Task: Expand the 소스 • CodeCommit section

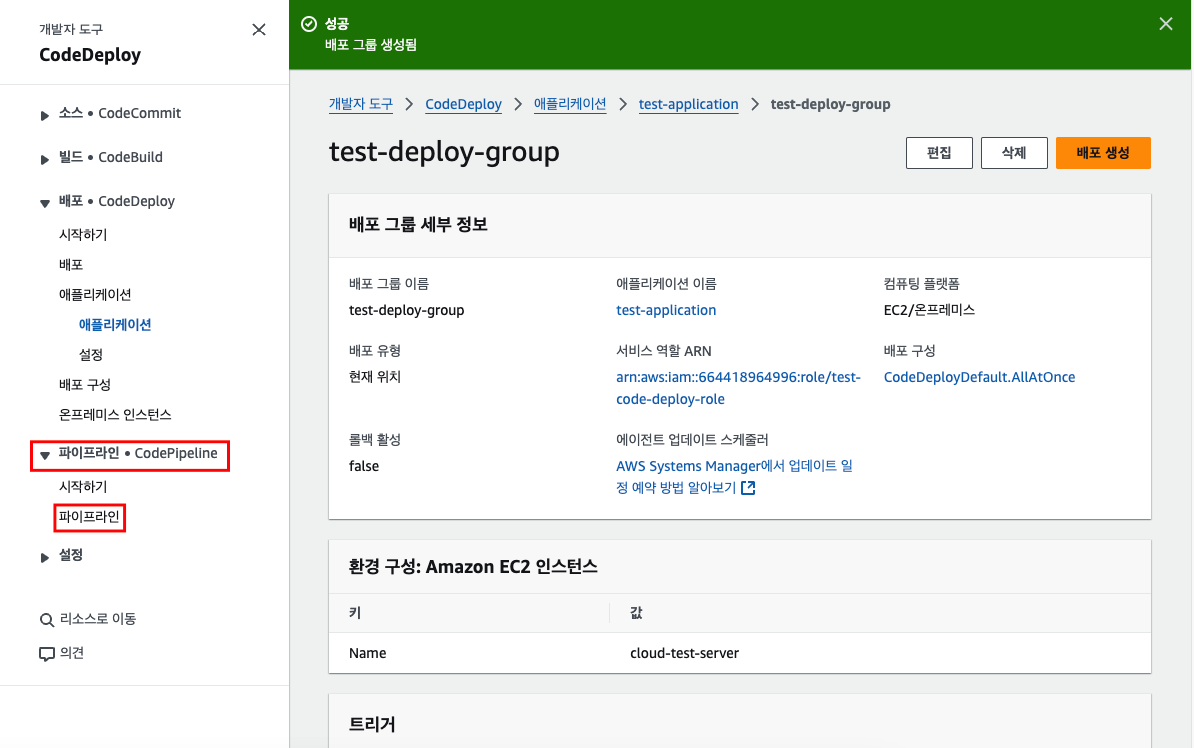Action: pos(44,114)
